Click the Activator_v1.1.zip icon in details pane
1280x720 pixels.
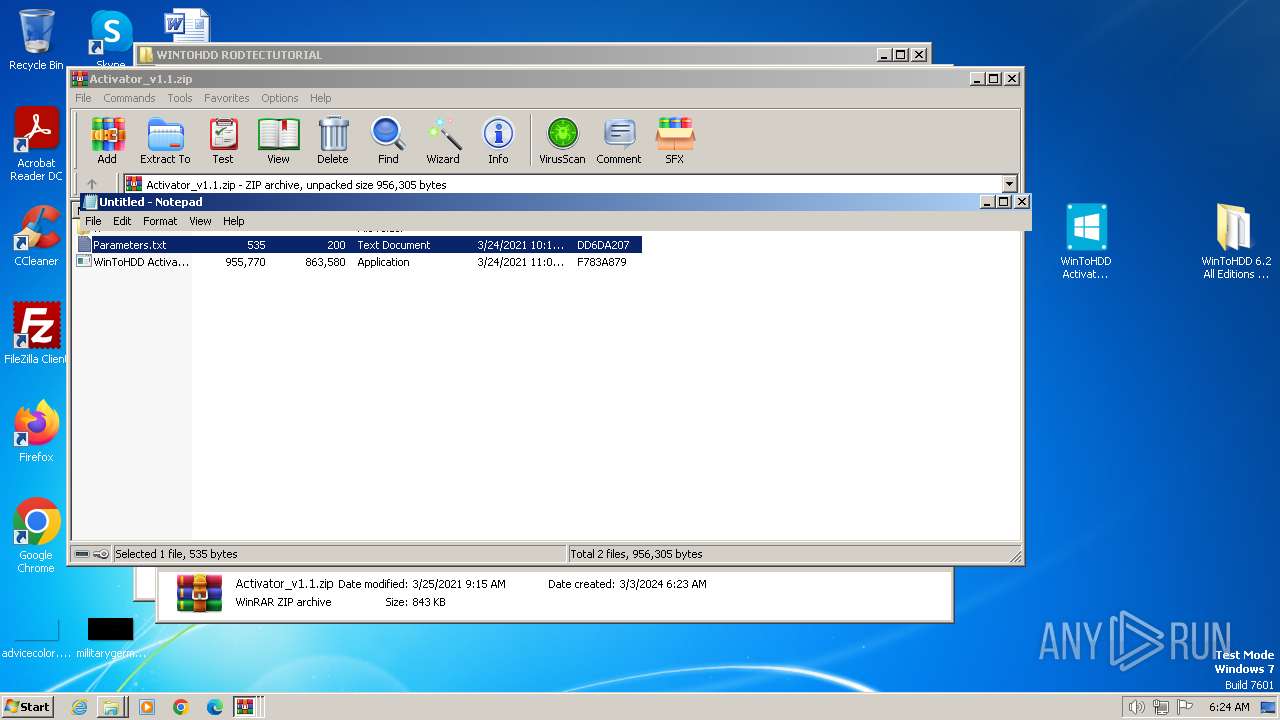pos(199,592)
